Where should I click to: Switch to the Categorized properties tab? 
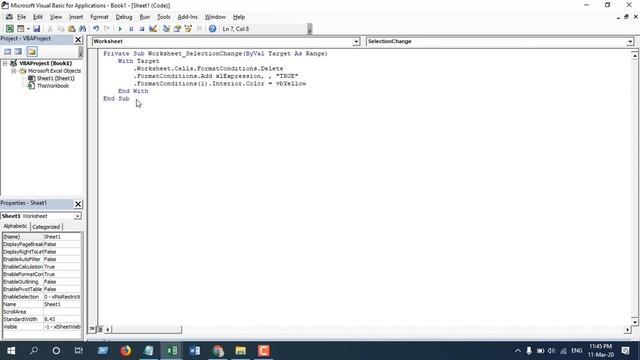click(x=46, y=227)
